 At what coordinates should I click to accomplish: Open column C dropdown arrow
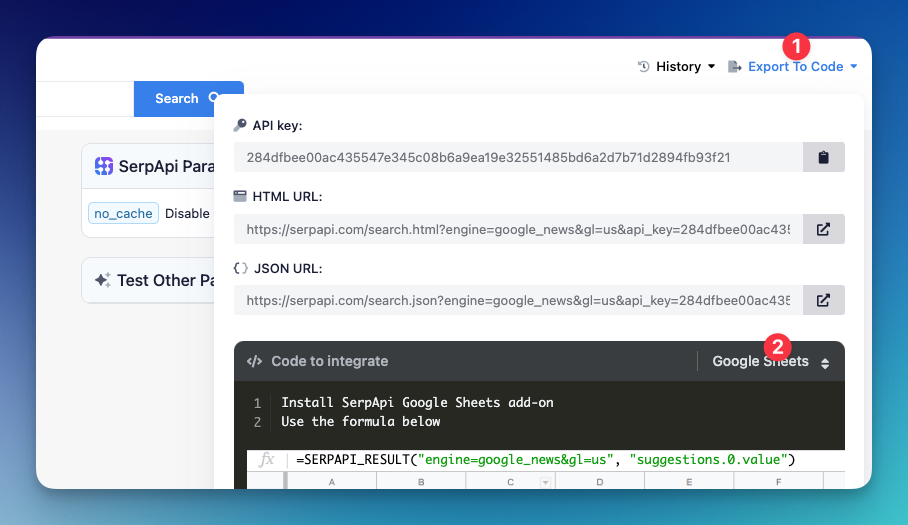[x=545, y=482]
